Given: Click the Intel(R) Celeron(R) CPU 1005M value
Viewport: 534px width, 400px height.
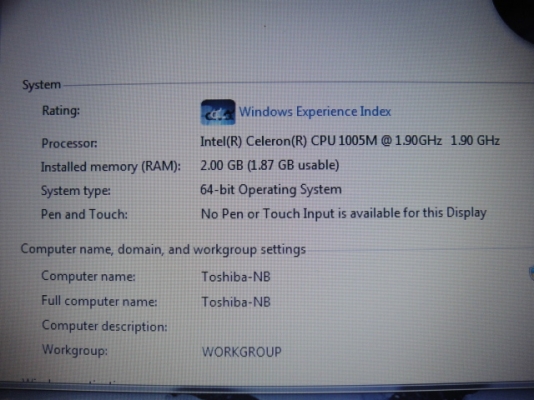Looking at the screenshot, I should (x=350, y=141).
